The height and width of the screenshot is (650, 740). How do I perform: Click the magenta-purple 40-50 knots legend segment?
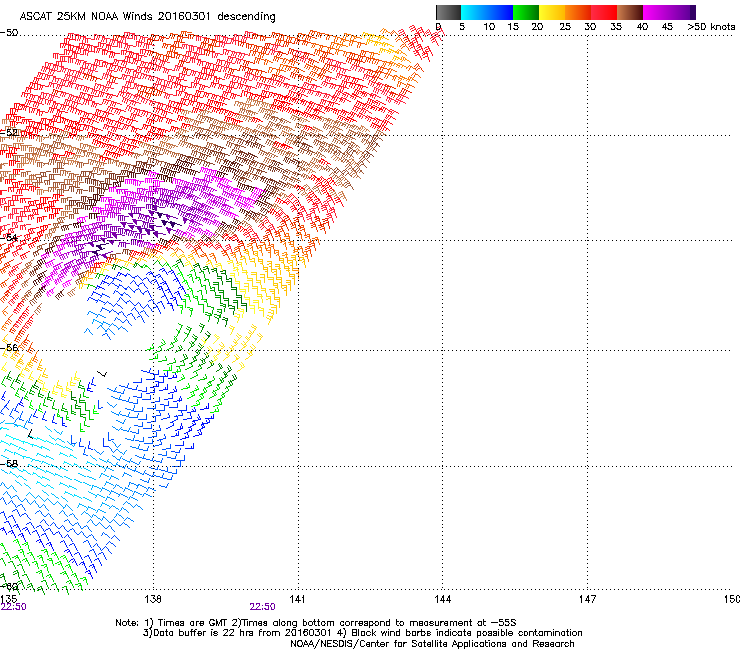coord(666,12)
